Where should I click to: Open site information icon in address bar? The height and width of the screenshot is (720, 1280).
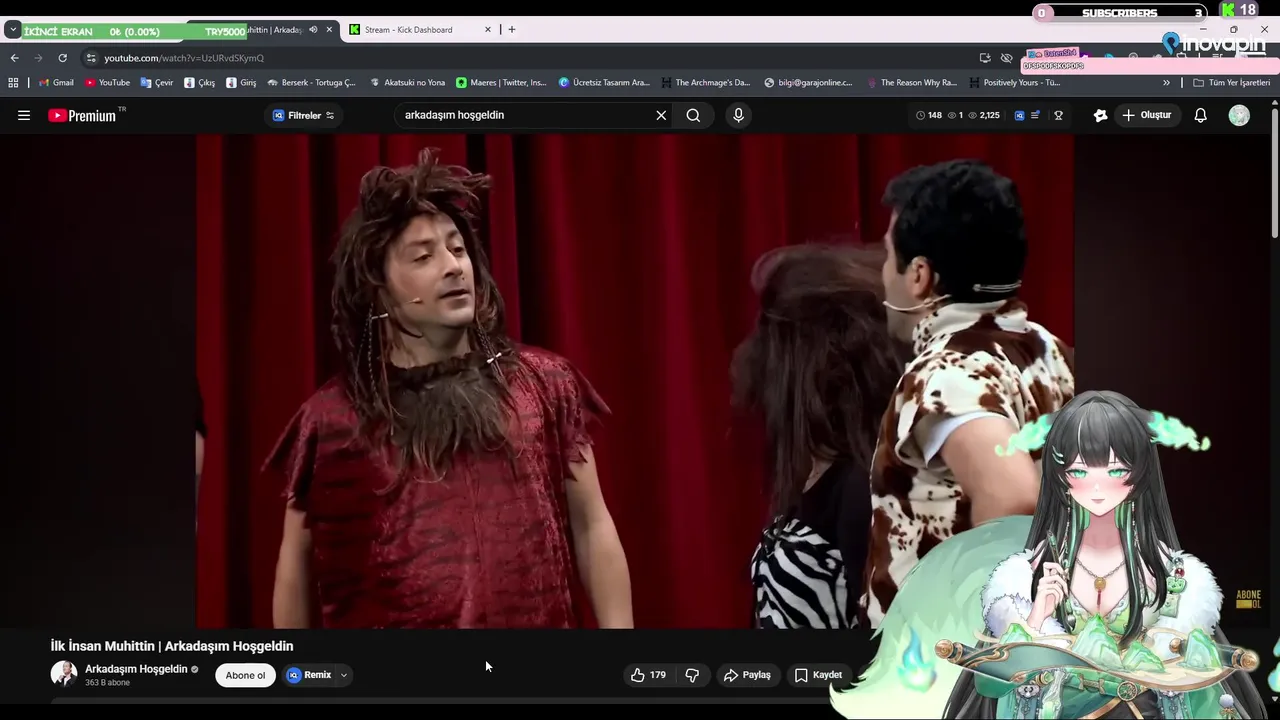(91, 58)
